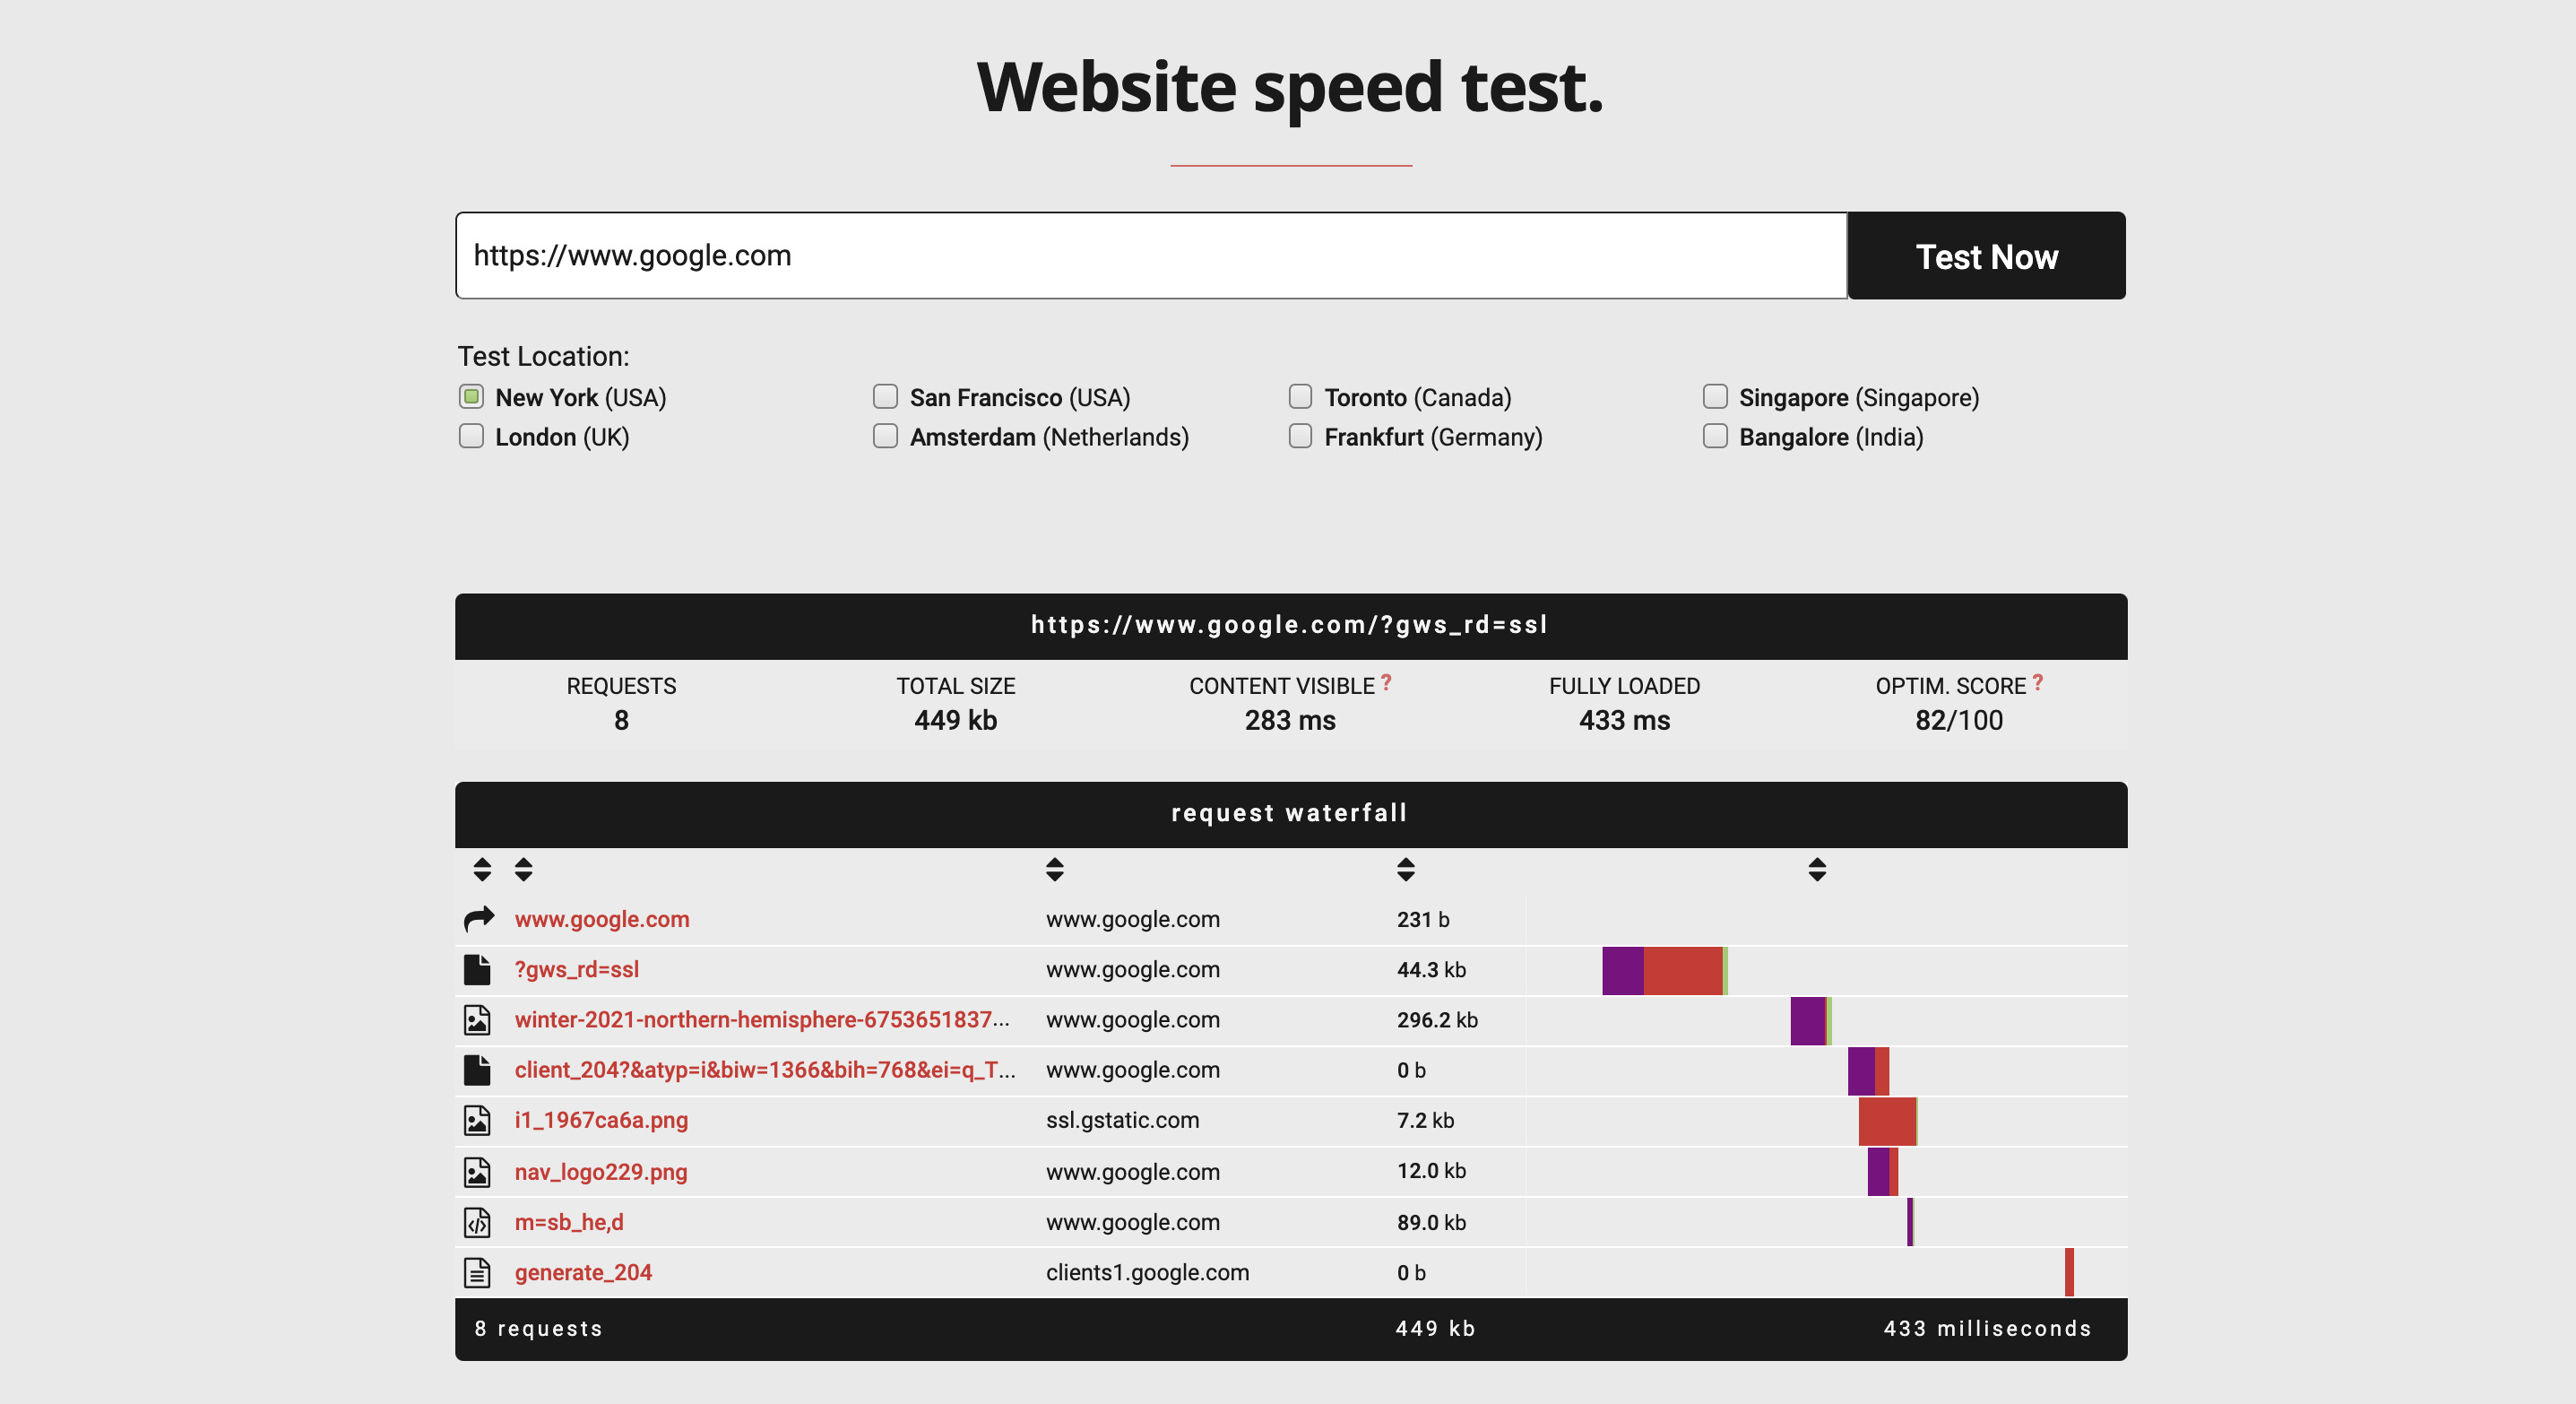This screenshot has height=1404, width=2576.
Task: Click the redirect arrow icon beside www.google.com
Action: click(479, 918)
